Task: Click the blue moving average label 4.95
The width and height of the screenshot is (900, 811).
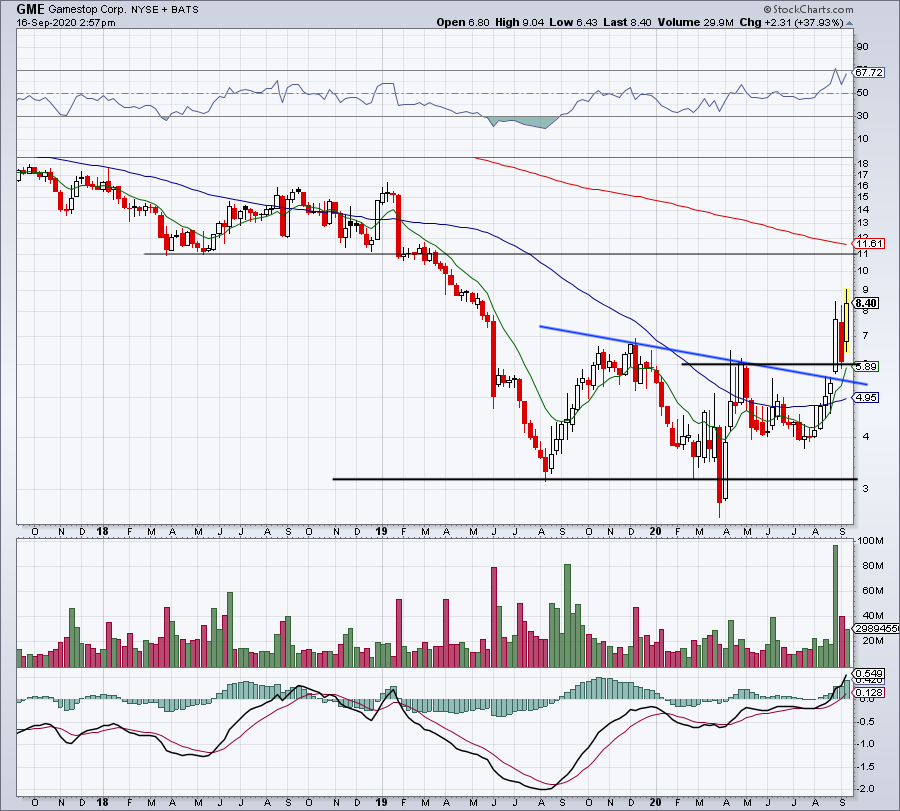Action: (x=866, y=397)
